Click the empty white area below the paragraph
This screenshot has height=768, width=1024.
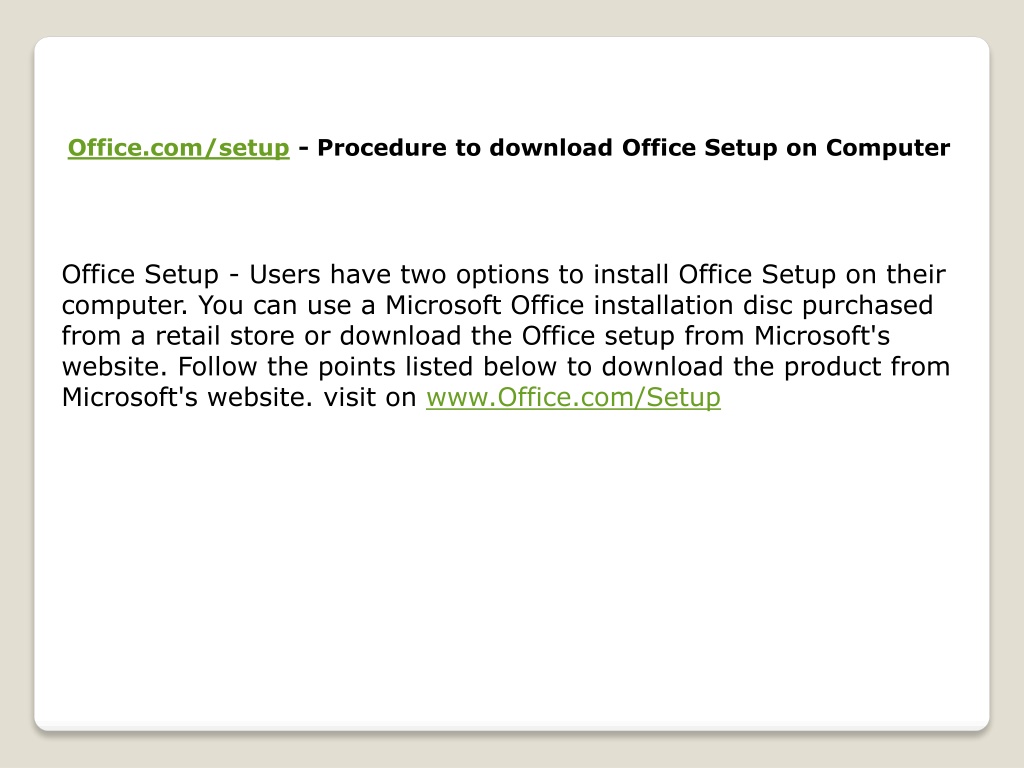pos(512,562)
